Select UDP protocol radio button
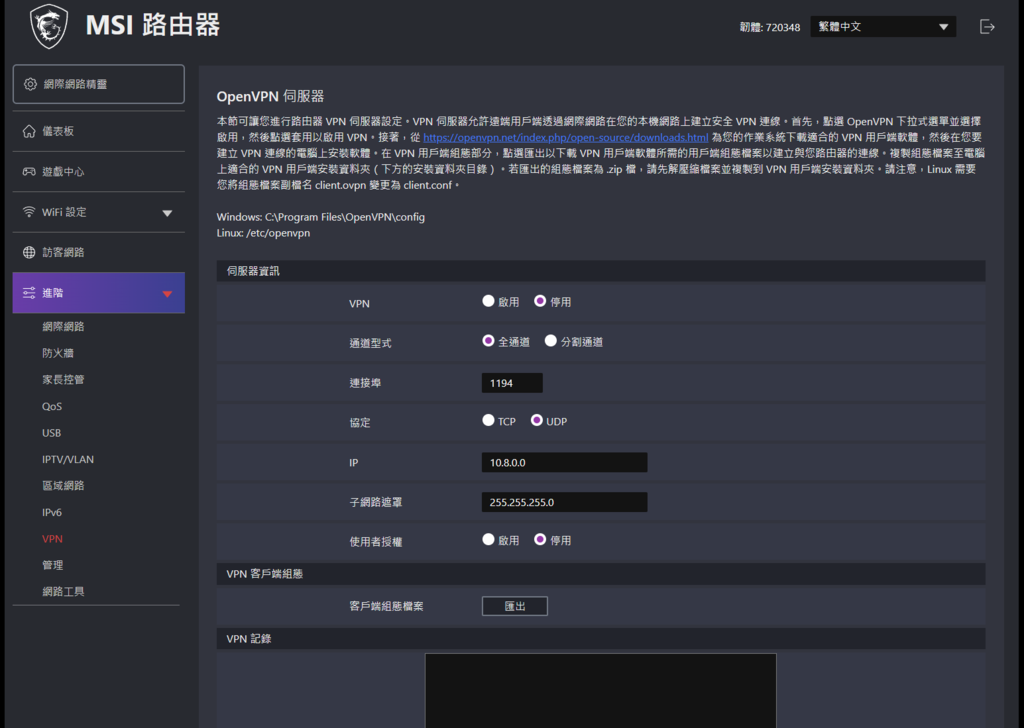 (537, 420)
